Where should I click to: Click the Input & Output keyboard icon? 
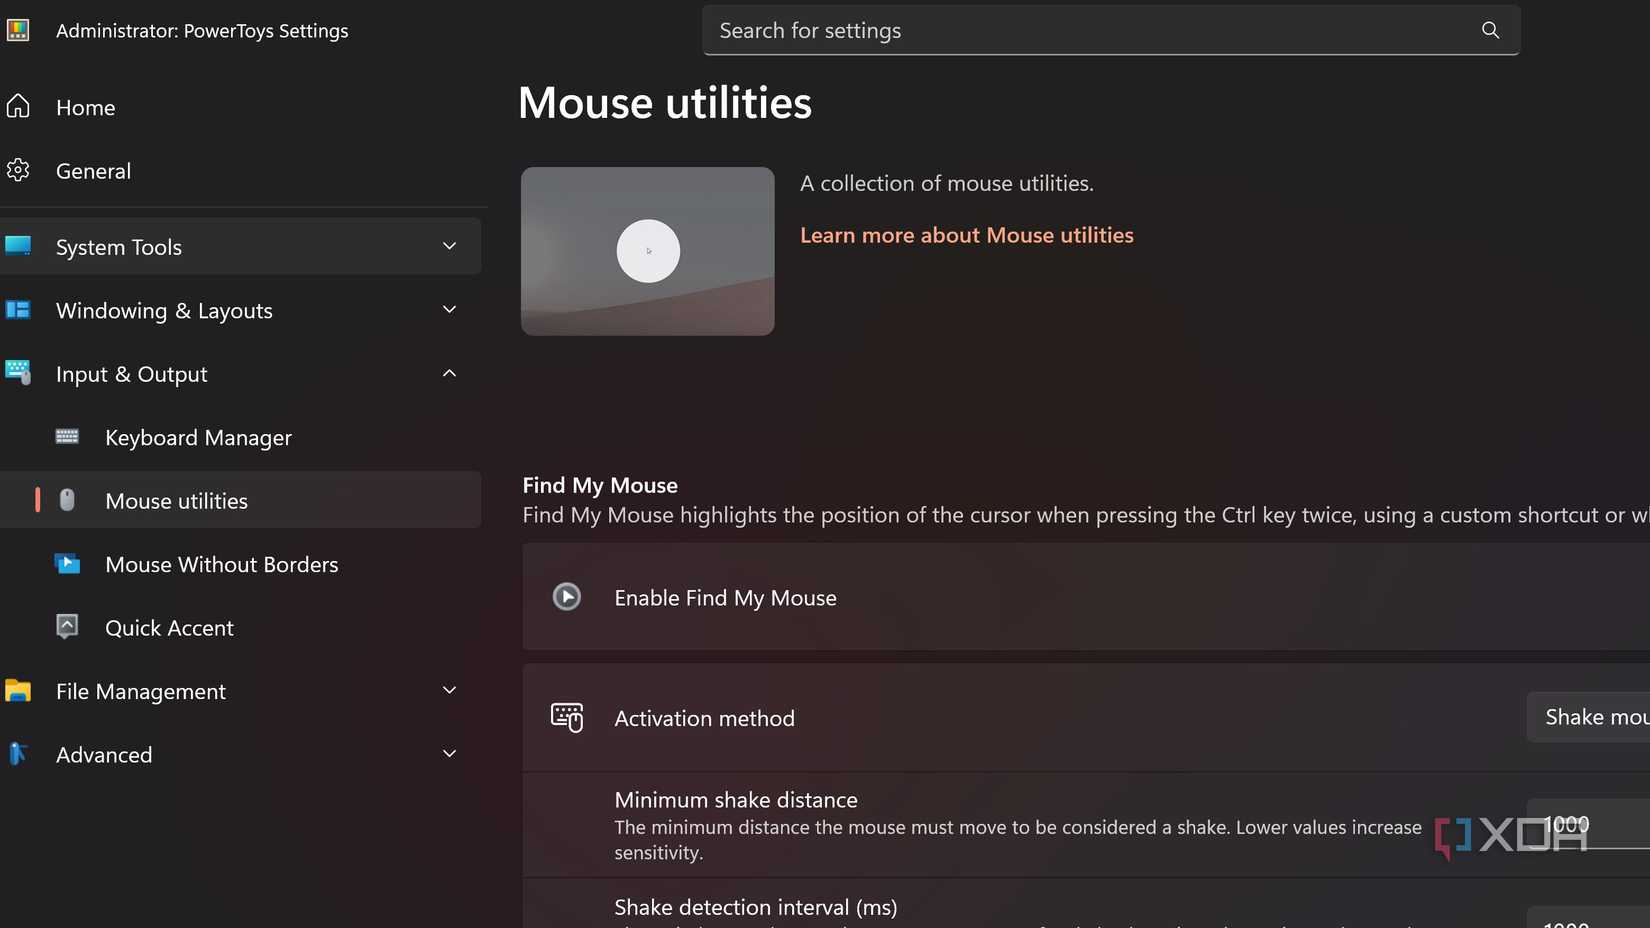click(x=18, y=373)
